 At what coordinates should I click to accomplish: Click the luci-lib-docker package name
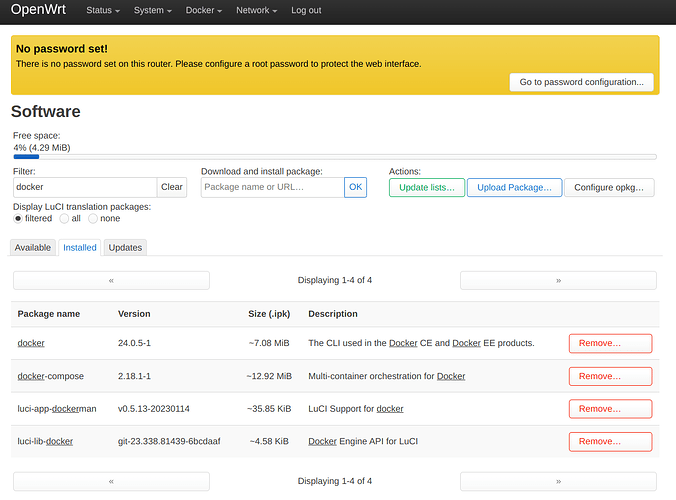(45, 441)
